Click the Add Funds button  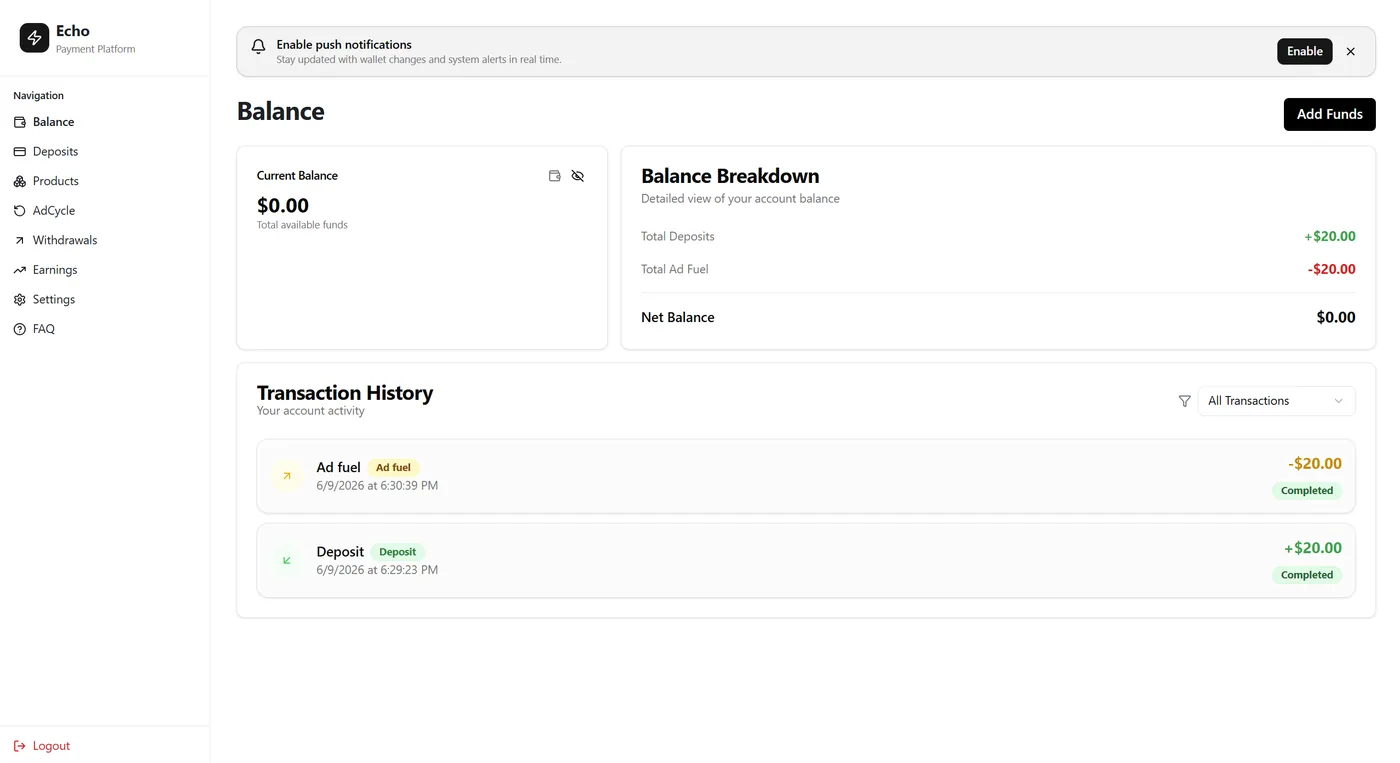(x=1329, y=114)
